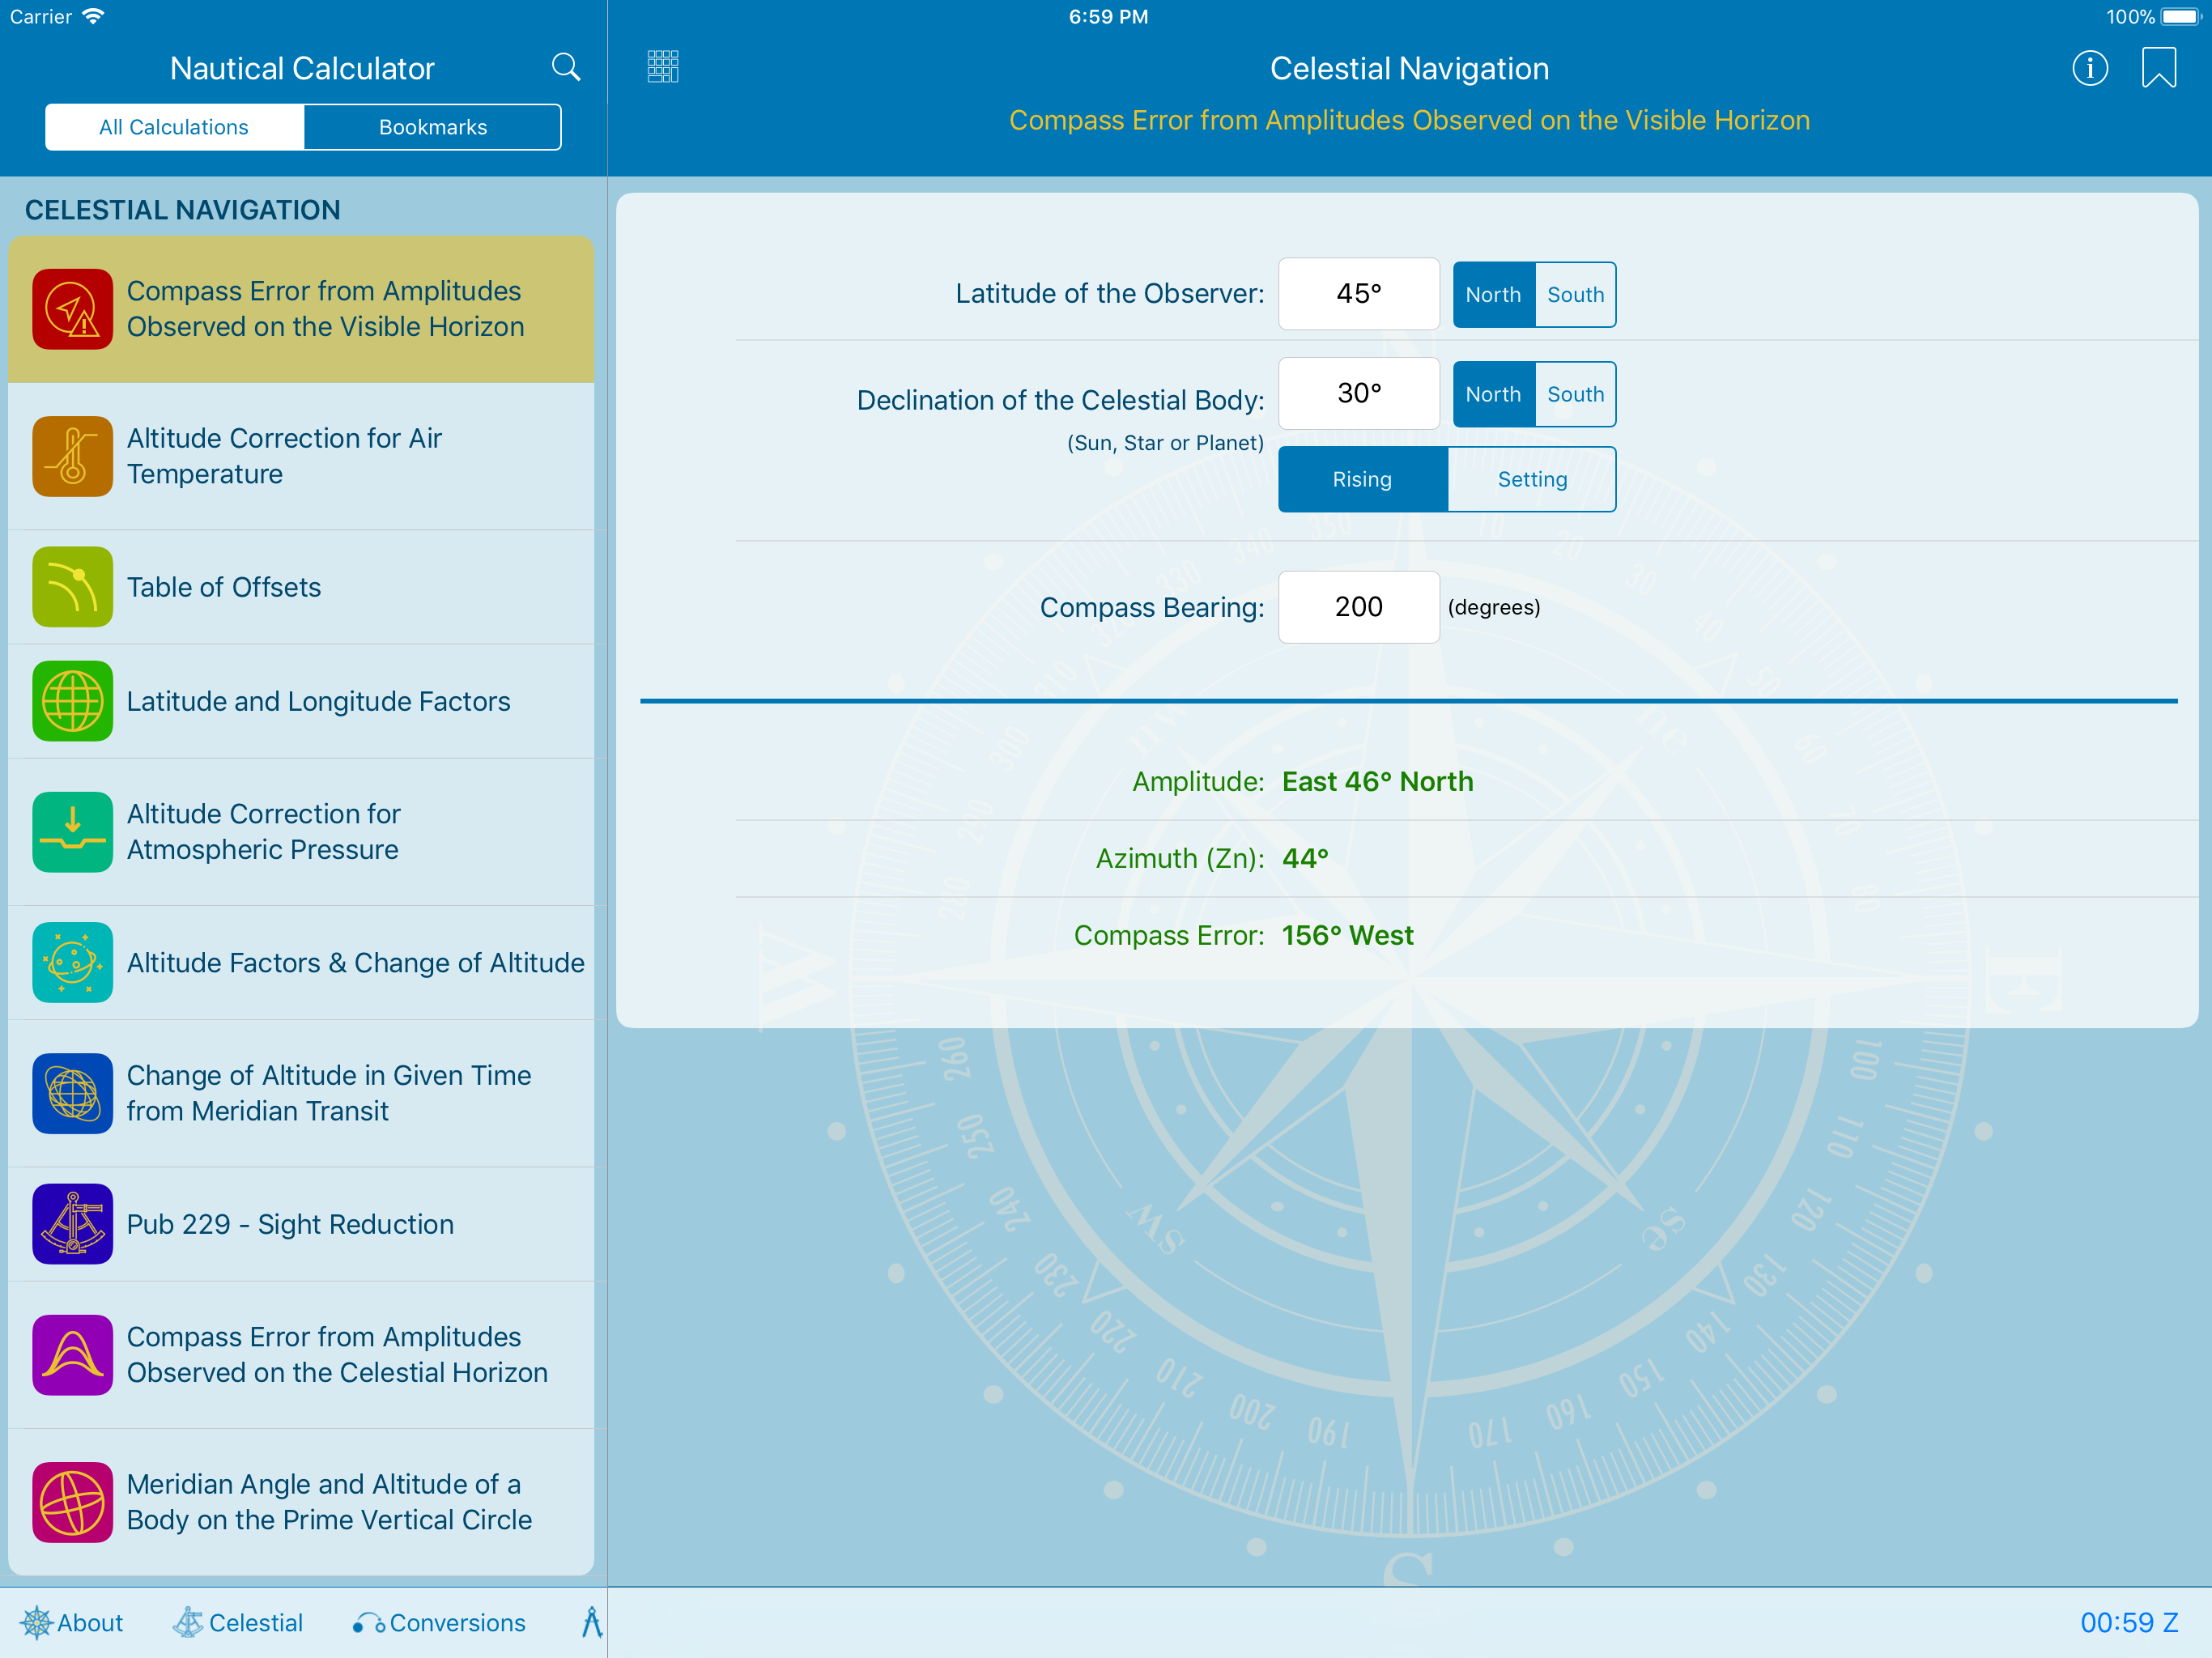This screenshot has width=2212, height=1658.
Task: Open the info circle icon
Action: [2089, 68]
